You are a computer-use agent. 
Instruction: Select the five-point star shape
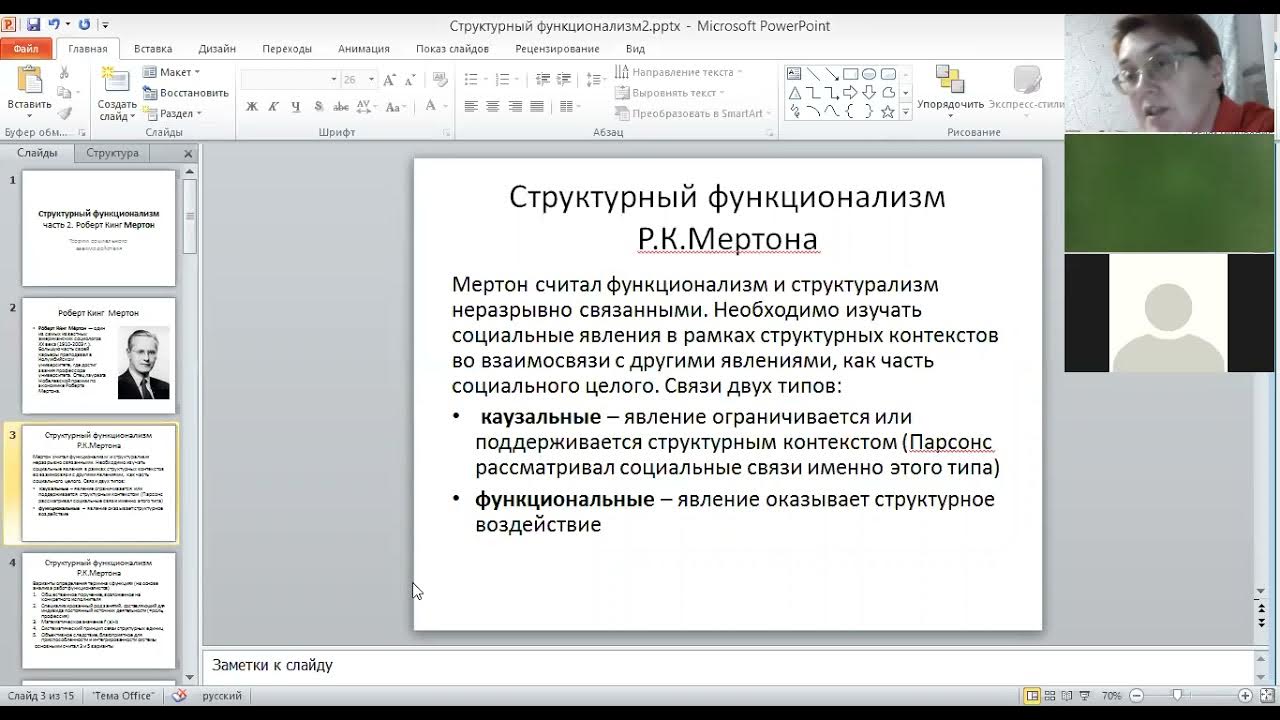tap(887, 112)
